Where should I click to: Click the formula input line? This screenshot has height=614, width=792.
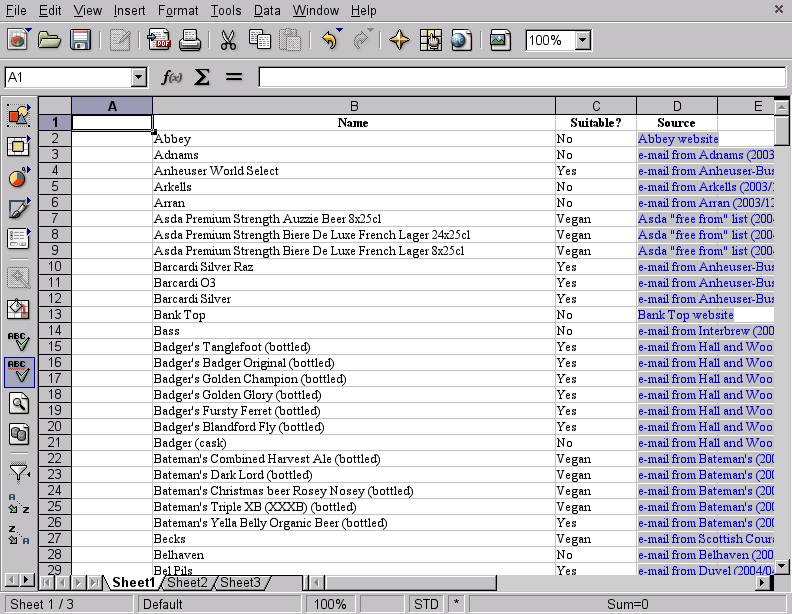click(x=522, y=77)
